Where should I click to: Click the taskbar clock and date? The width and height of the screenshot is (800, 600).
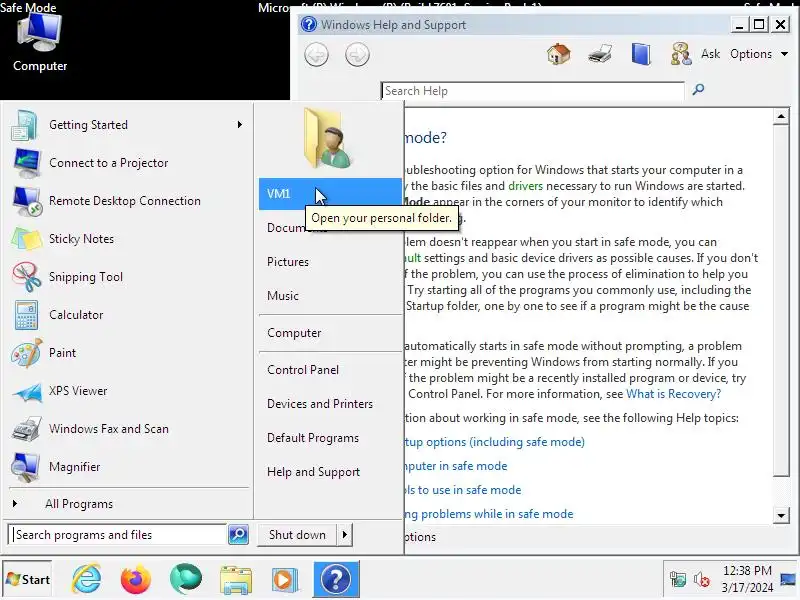[747, 579]
